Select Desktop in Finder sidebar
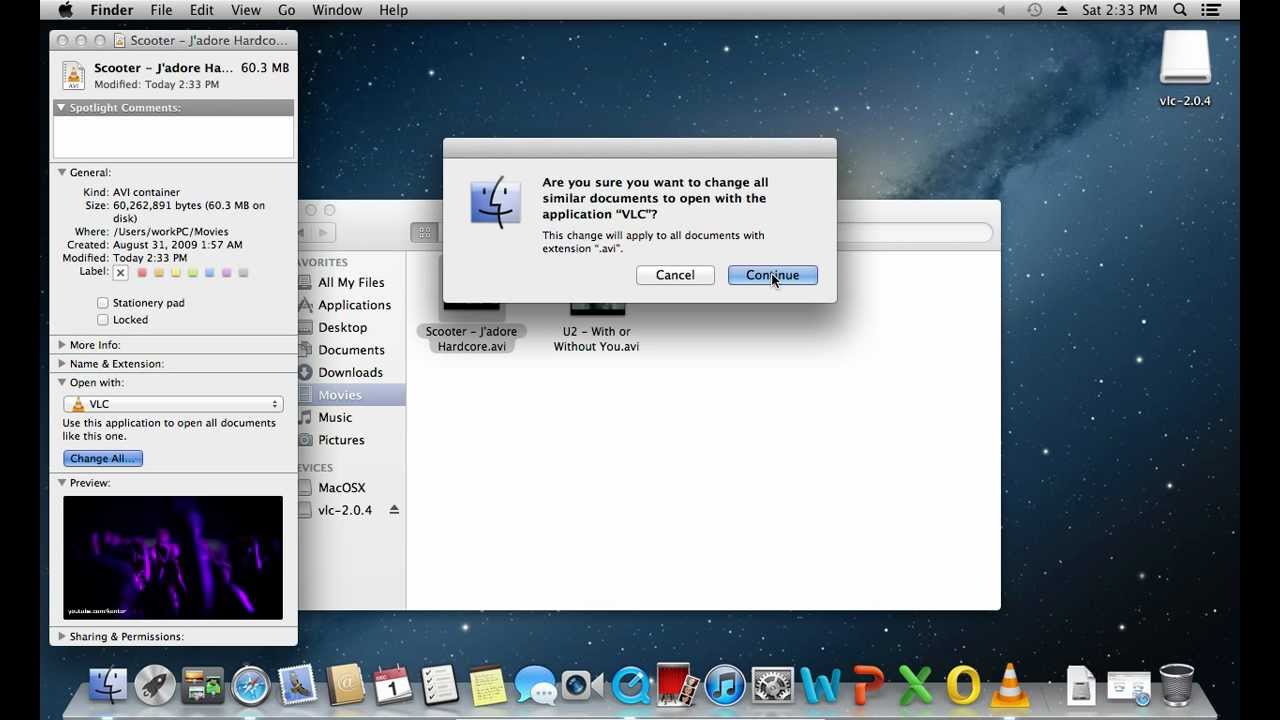This screenshot has height=720, width=1280. pos(342,328)
